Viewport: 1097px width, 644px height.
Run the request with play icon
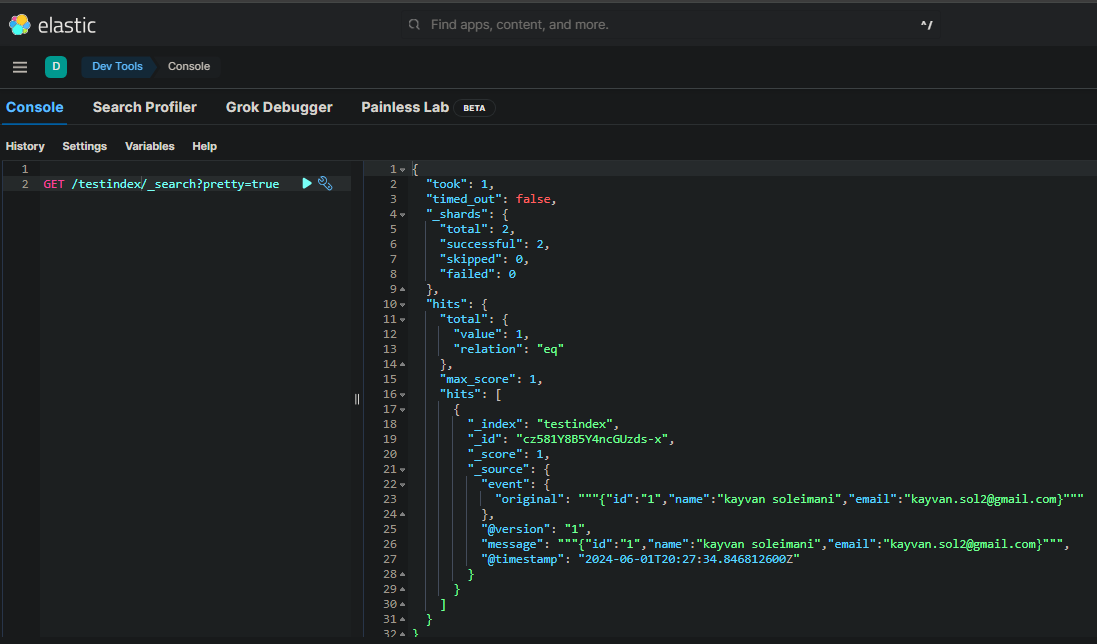pos(306,183)
